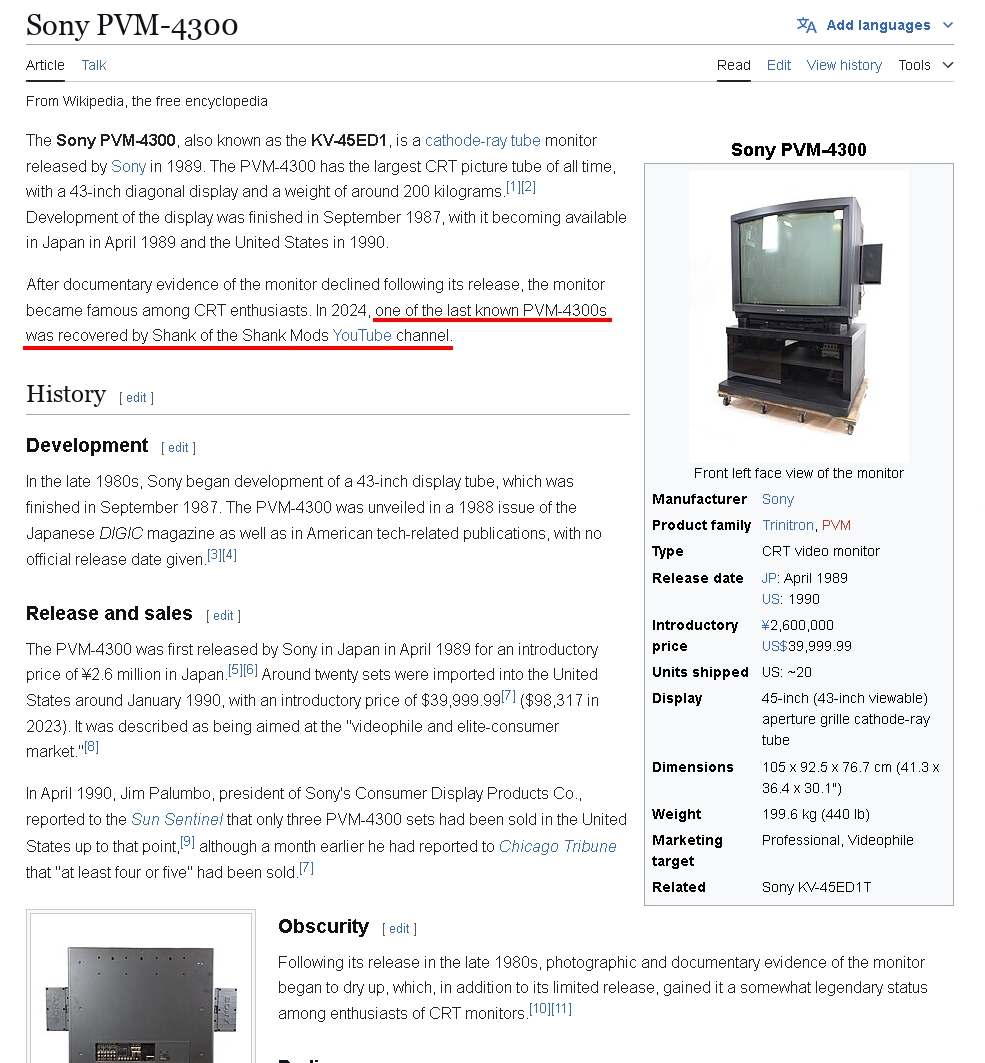This screenshot has width=985, height=1063.
Task: Select the Read tab
Action: [x=733, y=65]
